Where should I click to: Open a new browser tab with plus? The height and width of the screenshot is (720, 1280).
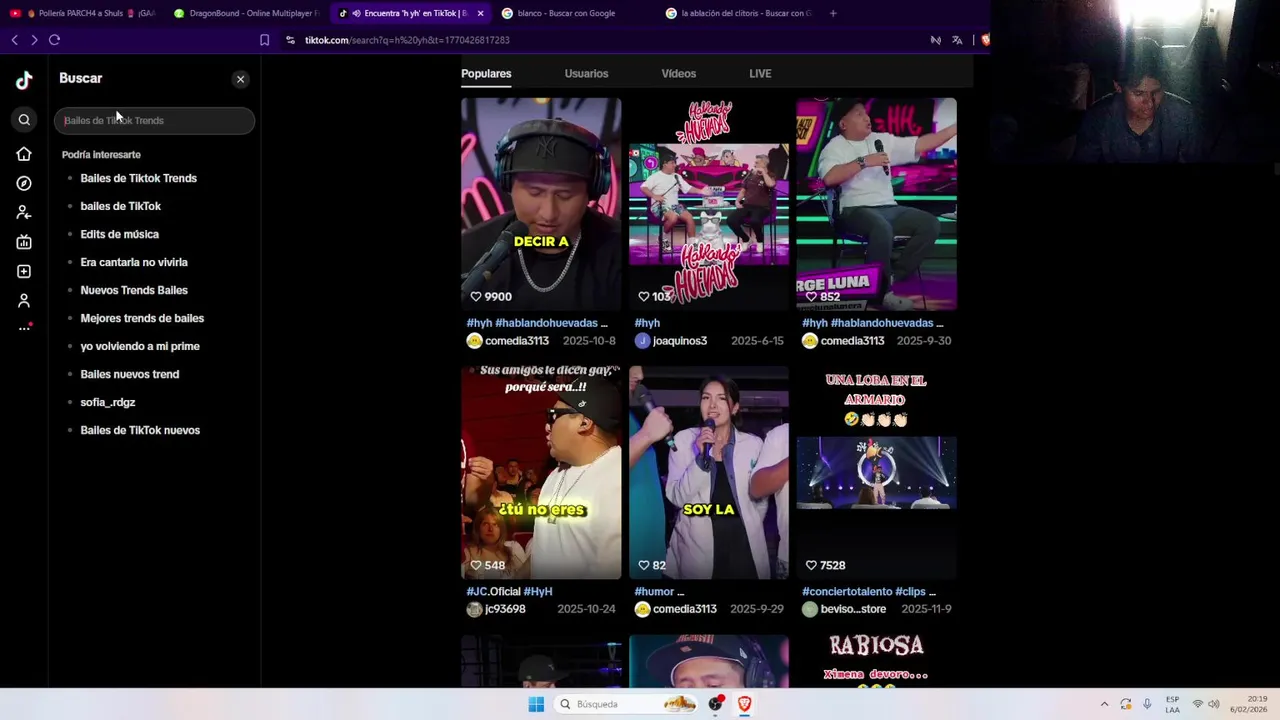833,13
